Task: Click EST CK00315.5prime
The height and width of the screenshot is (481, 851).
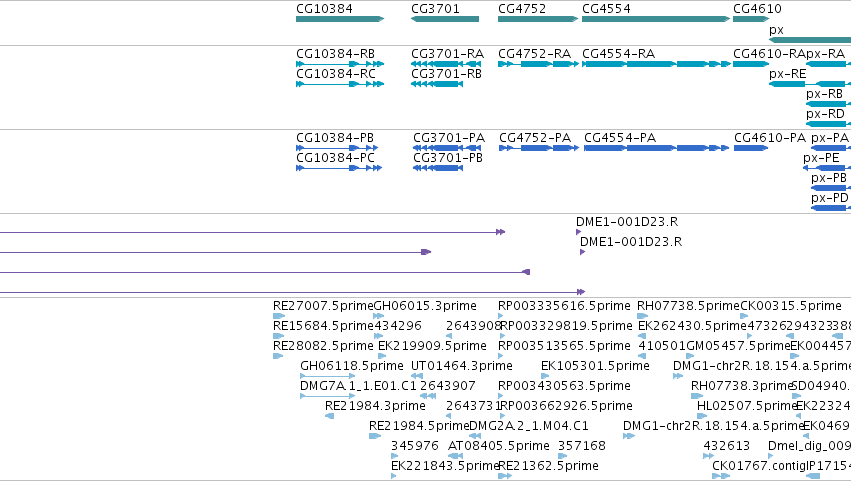Action: tap(791, 306)
